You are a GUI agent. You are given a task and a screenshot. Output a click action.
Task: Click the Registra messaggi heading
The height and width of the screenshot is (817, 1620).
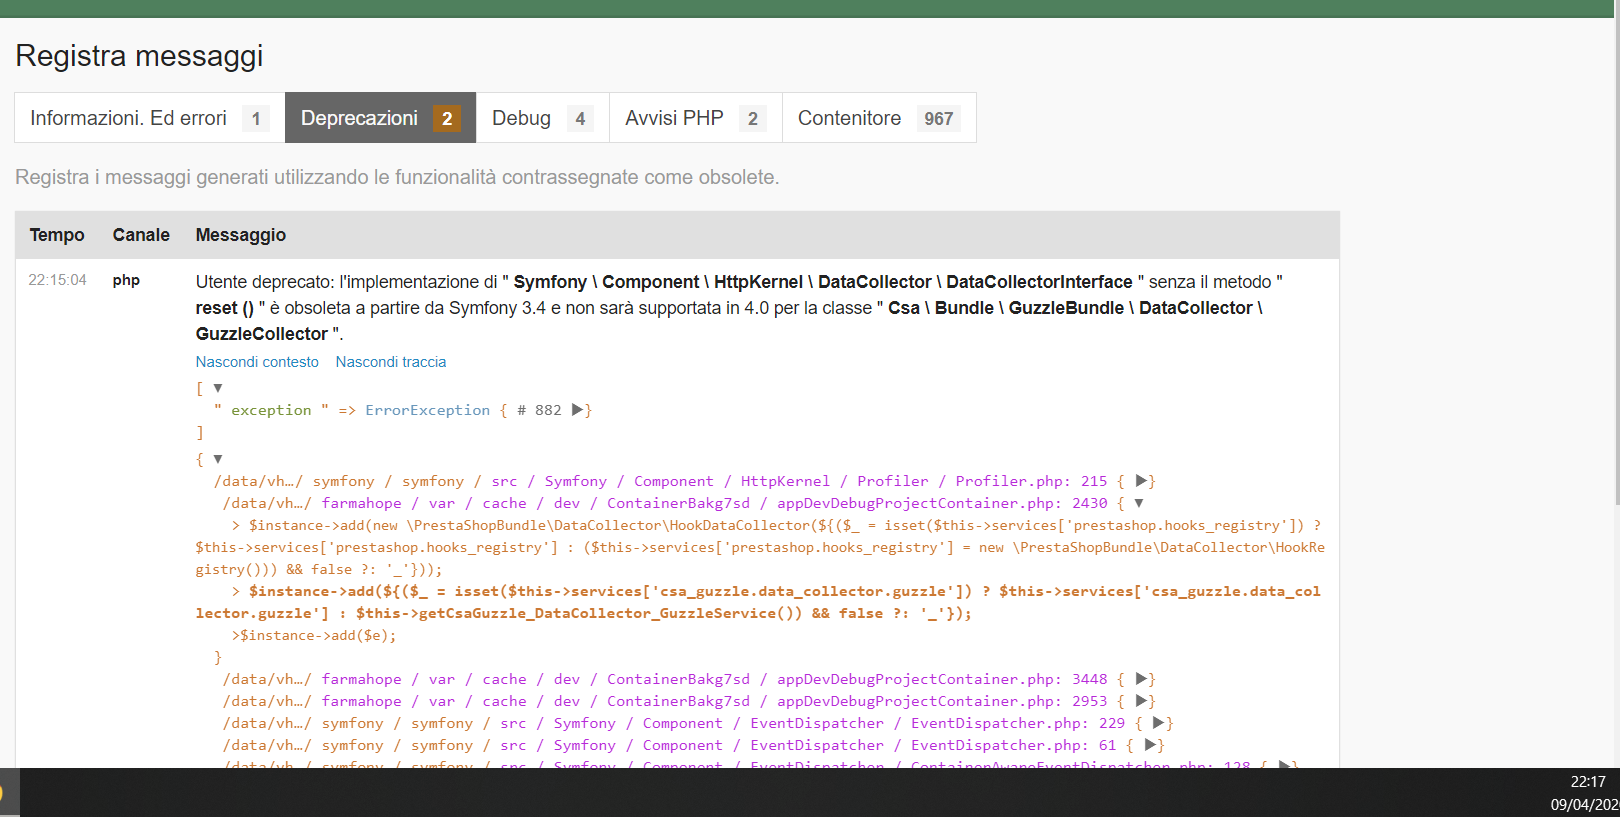pyautogui.click(x=139, y=56)
